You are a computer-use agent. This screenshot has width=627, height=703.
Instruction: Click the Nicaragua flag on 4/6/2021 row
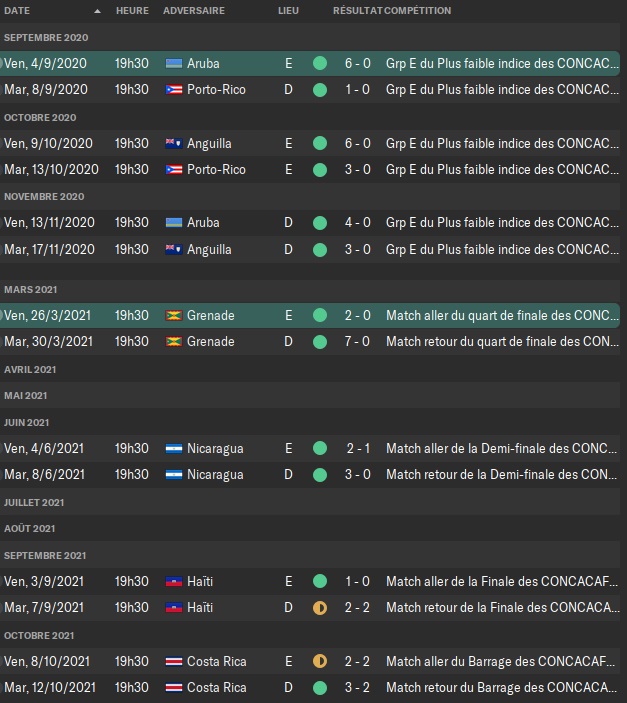pyautogui.click(x=174, y=448)
